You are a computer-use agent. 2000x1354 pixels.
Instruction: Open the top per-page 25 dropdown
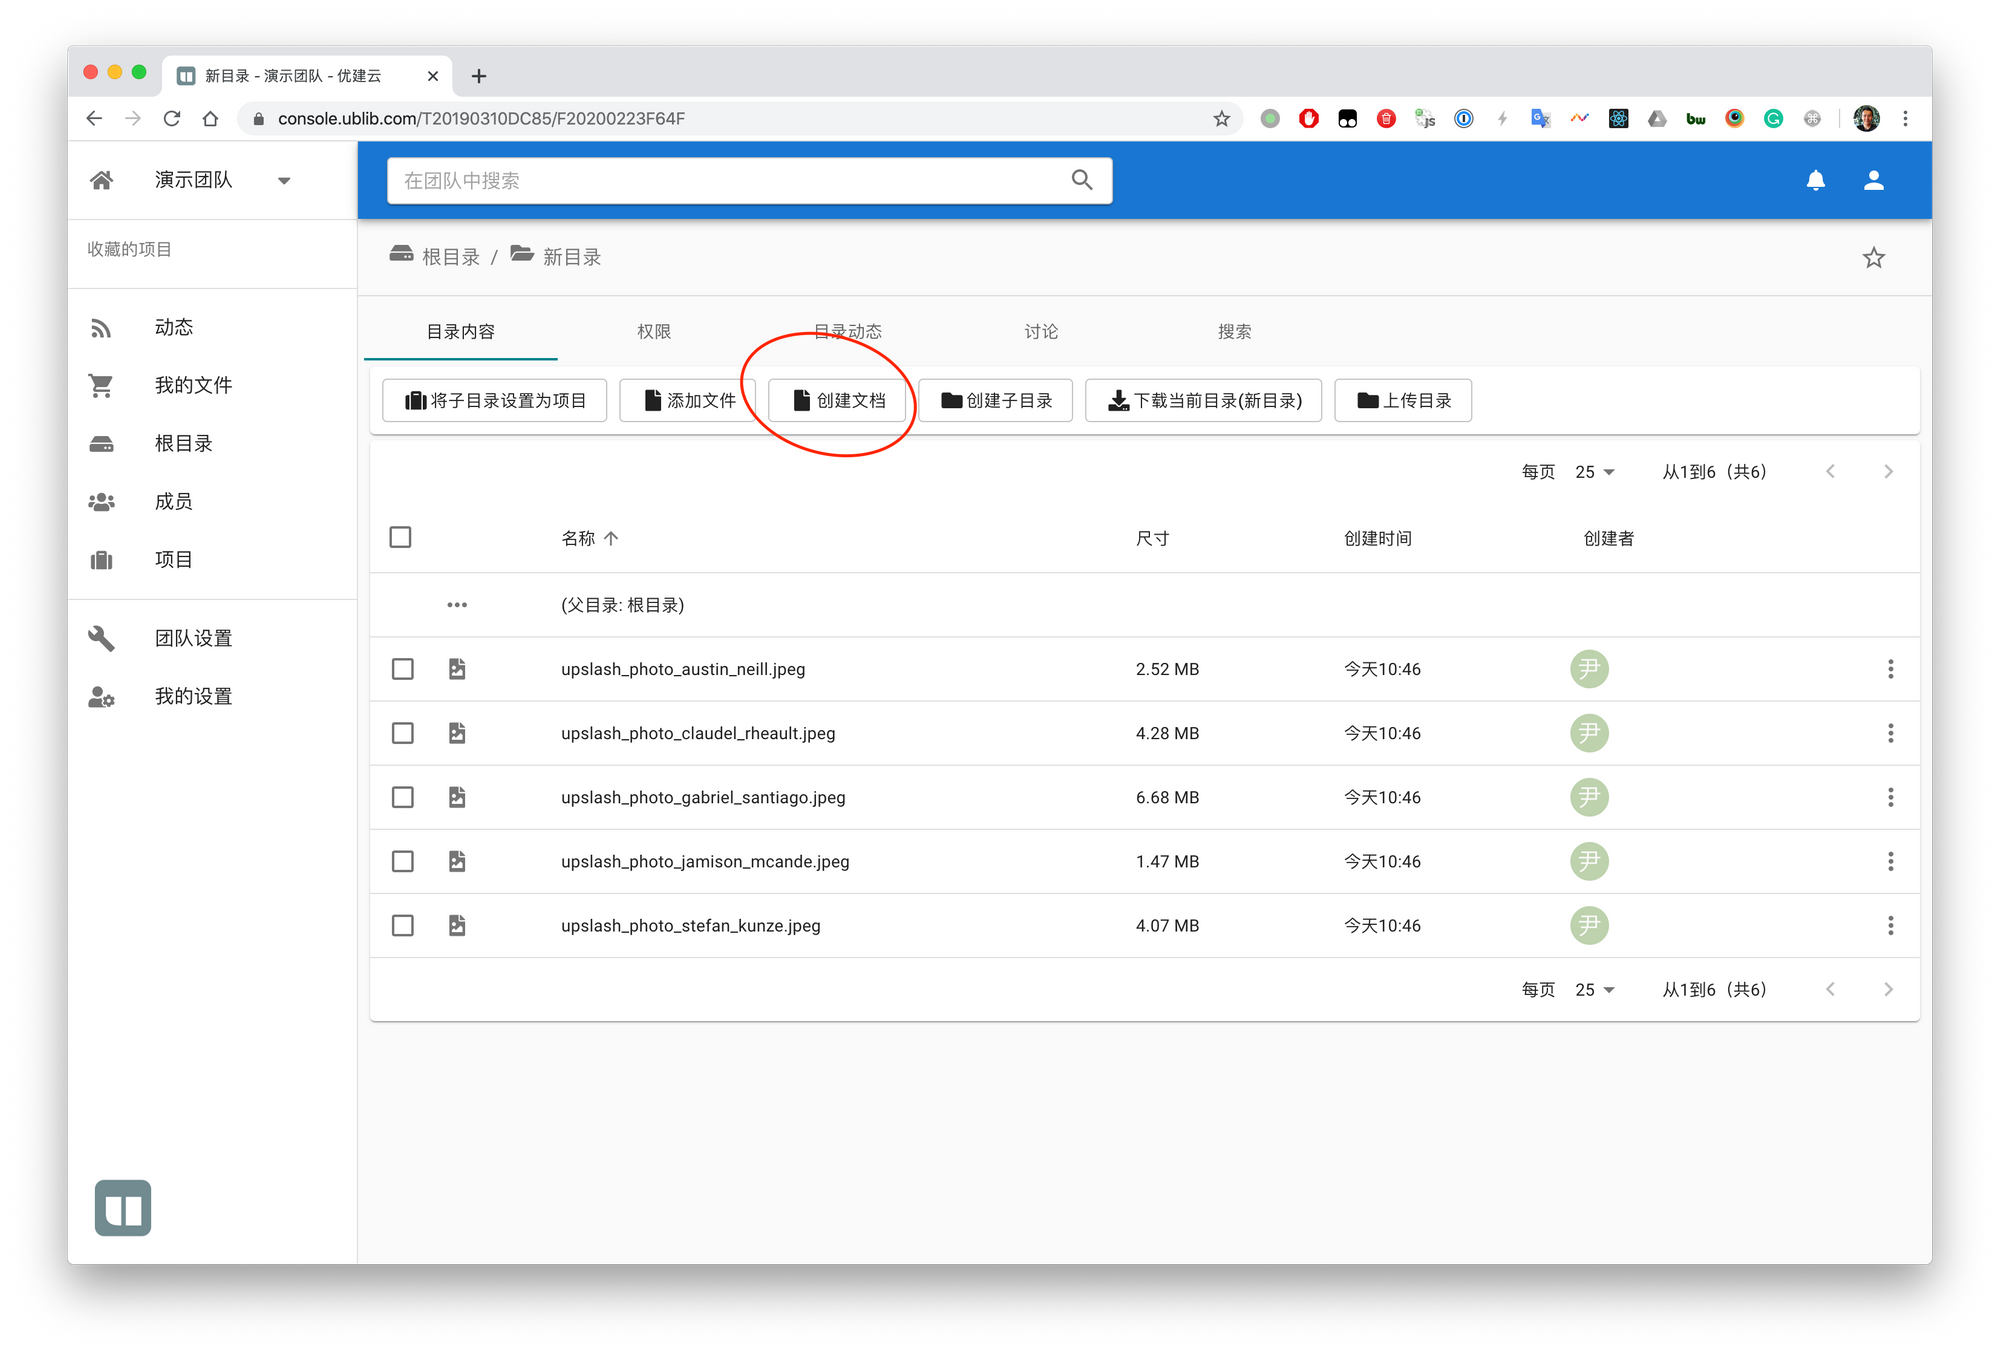(1594, 472)
